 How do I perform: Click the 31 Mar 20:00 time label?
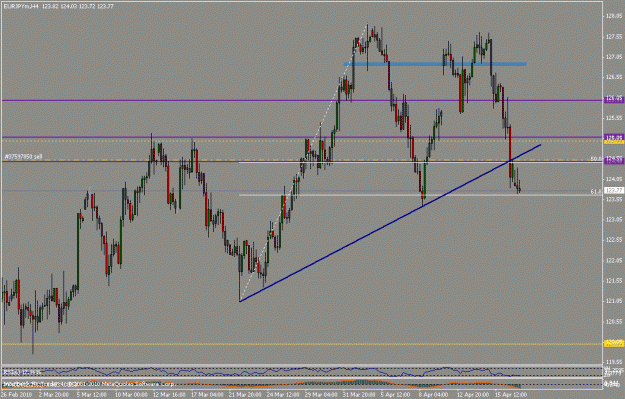(360, 395)
